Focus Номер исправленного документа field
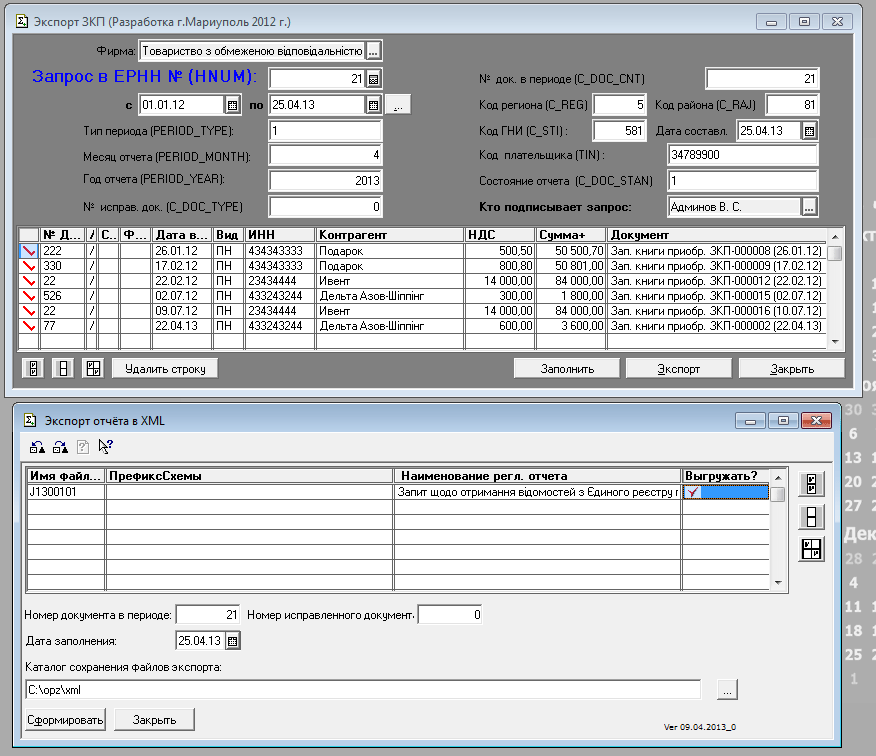Viewport: 876px width, 756px height. point(450,615)
